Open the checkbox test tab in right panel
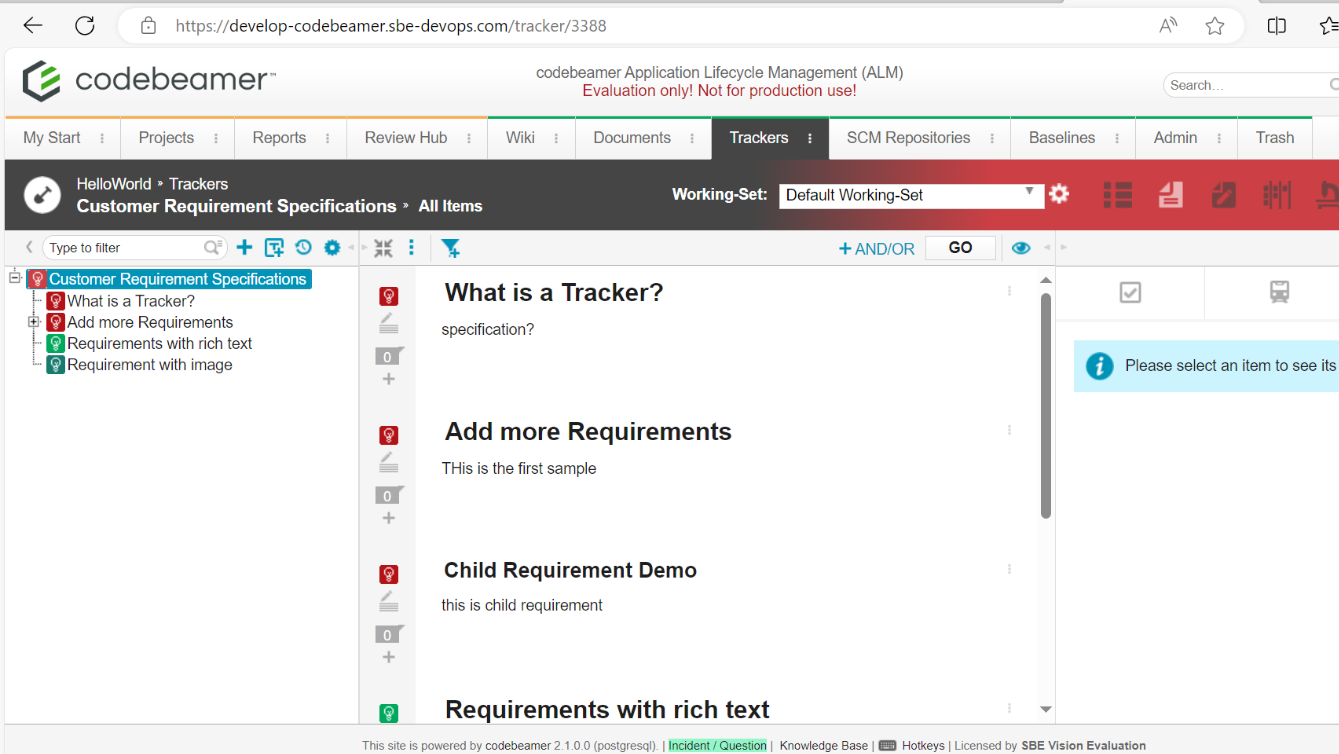 1130,292
